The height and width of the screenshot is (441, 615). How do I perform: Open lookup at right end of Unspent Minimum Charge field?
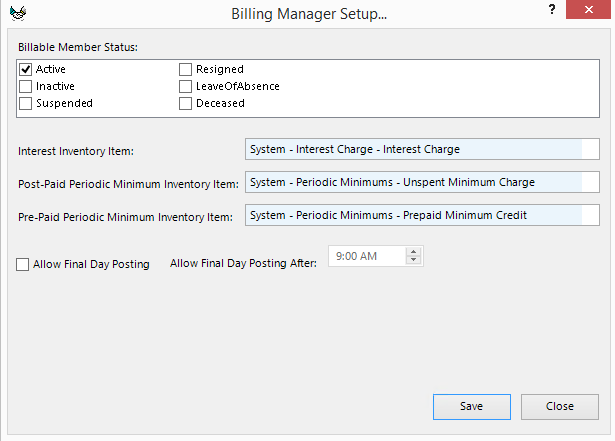click(x=590, y=182)
